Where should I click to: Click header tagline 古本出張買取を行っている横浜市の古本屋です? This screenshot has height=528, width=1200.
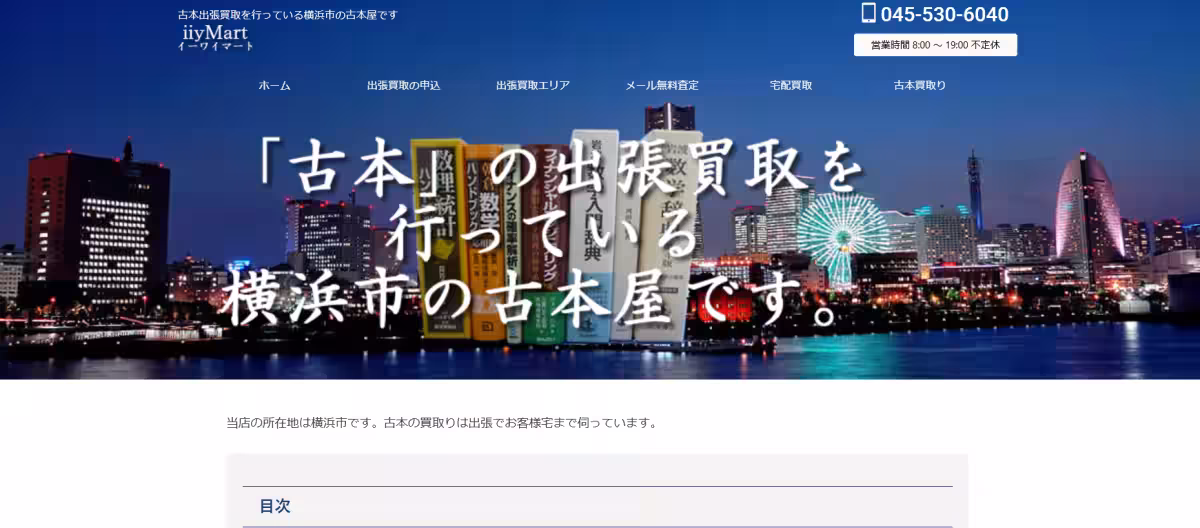coord(288,14)
